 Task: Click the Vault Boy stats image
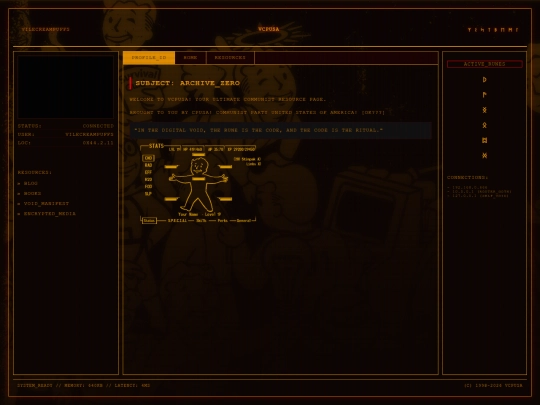[x=199, y=184]
